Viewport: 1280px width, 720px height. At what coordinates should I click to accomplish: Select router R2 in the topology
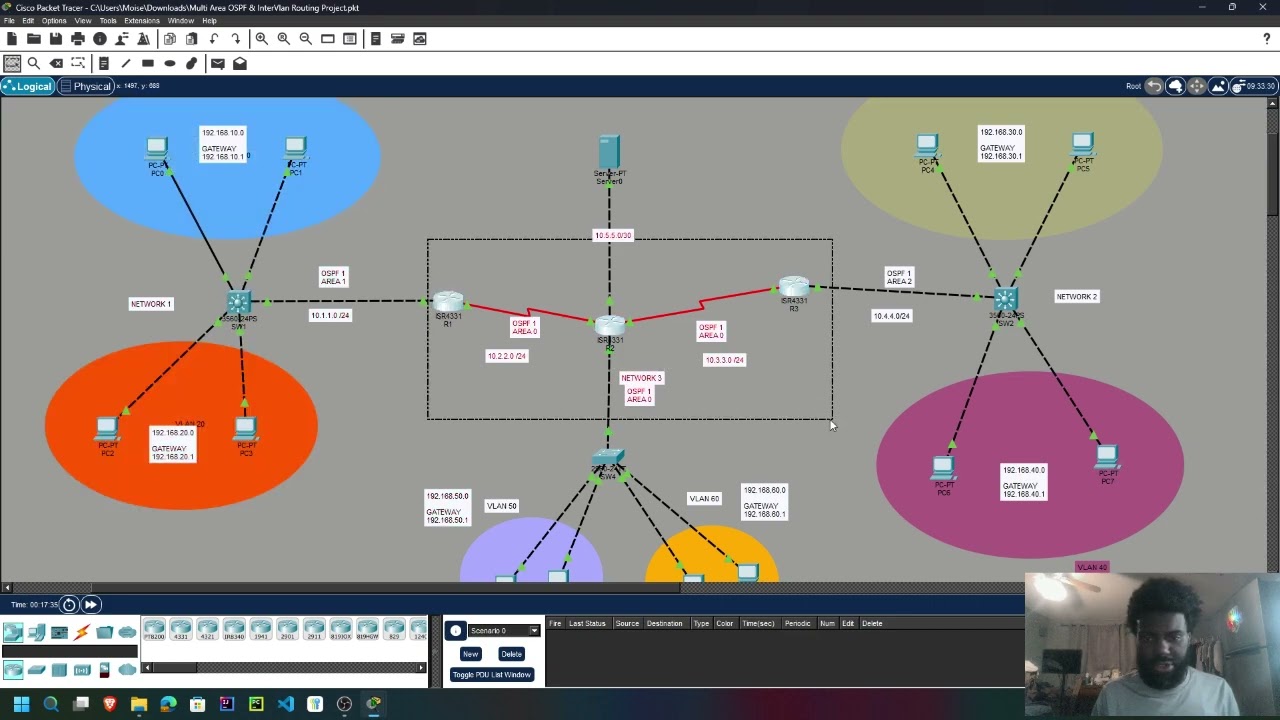tap(609, 328)
